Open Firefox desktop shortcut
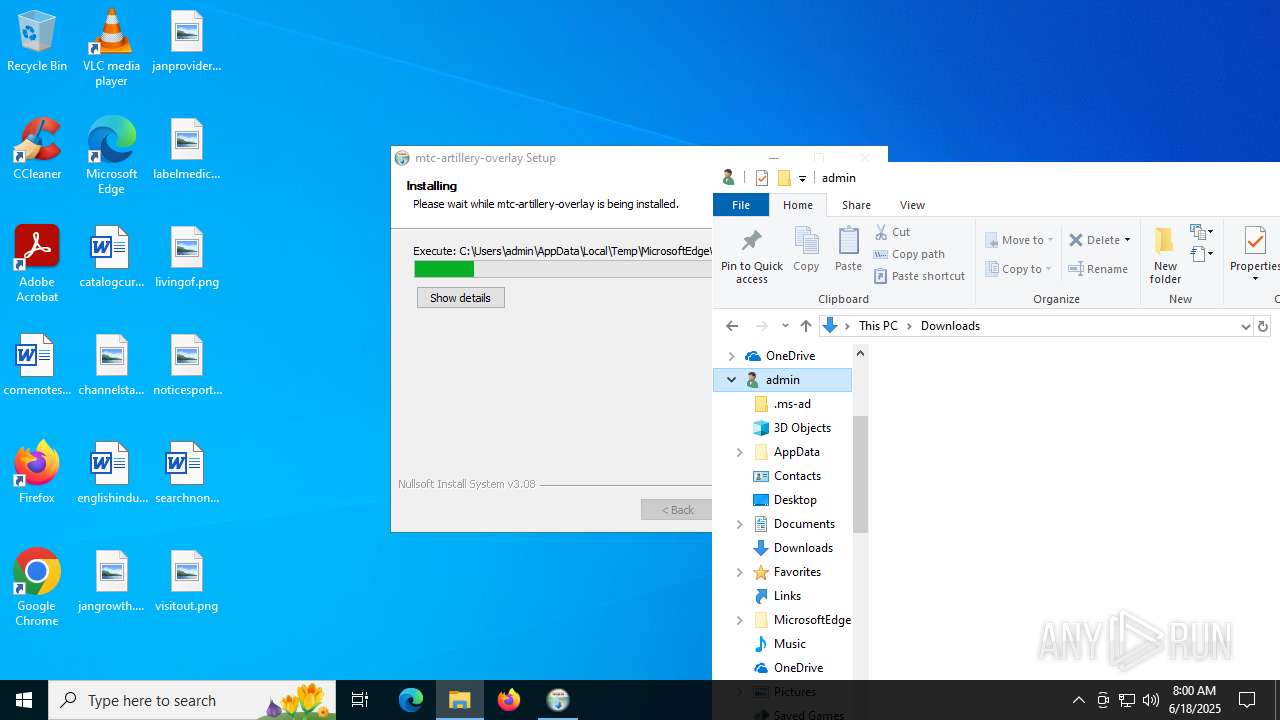Viewport: 1280px width, 720px height. click(37, 474)
